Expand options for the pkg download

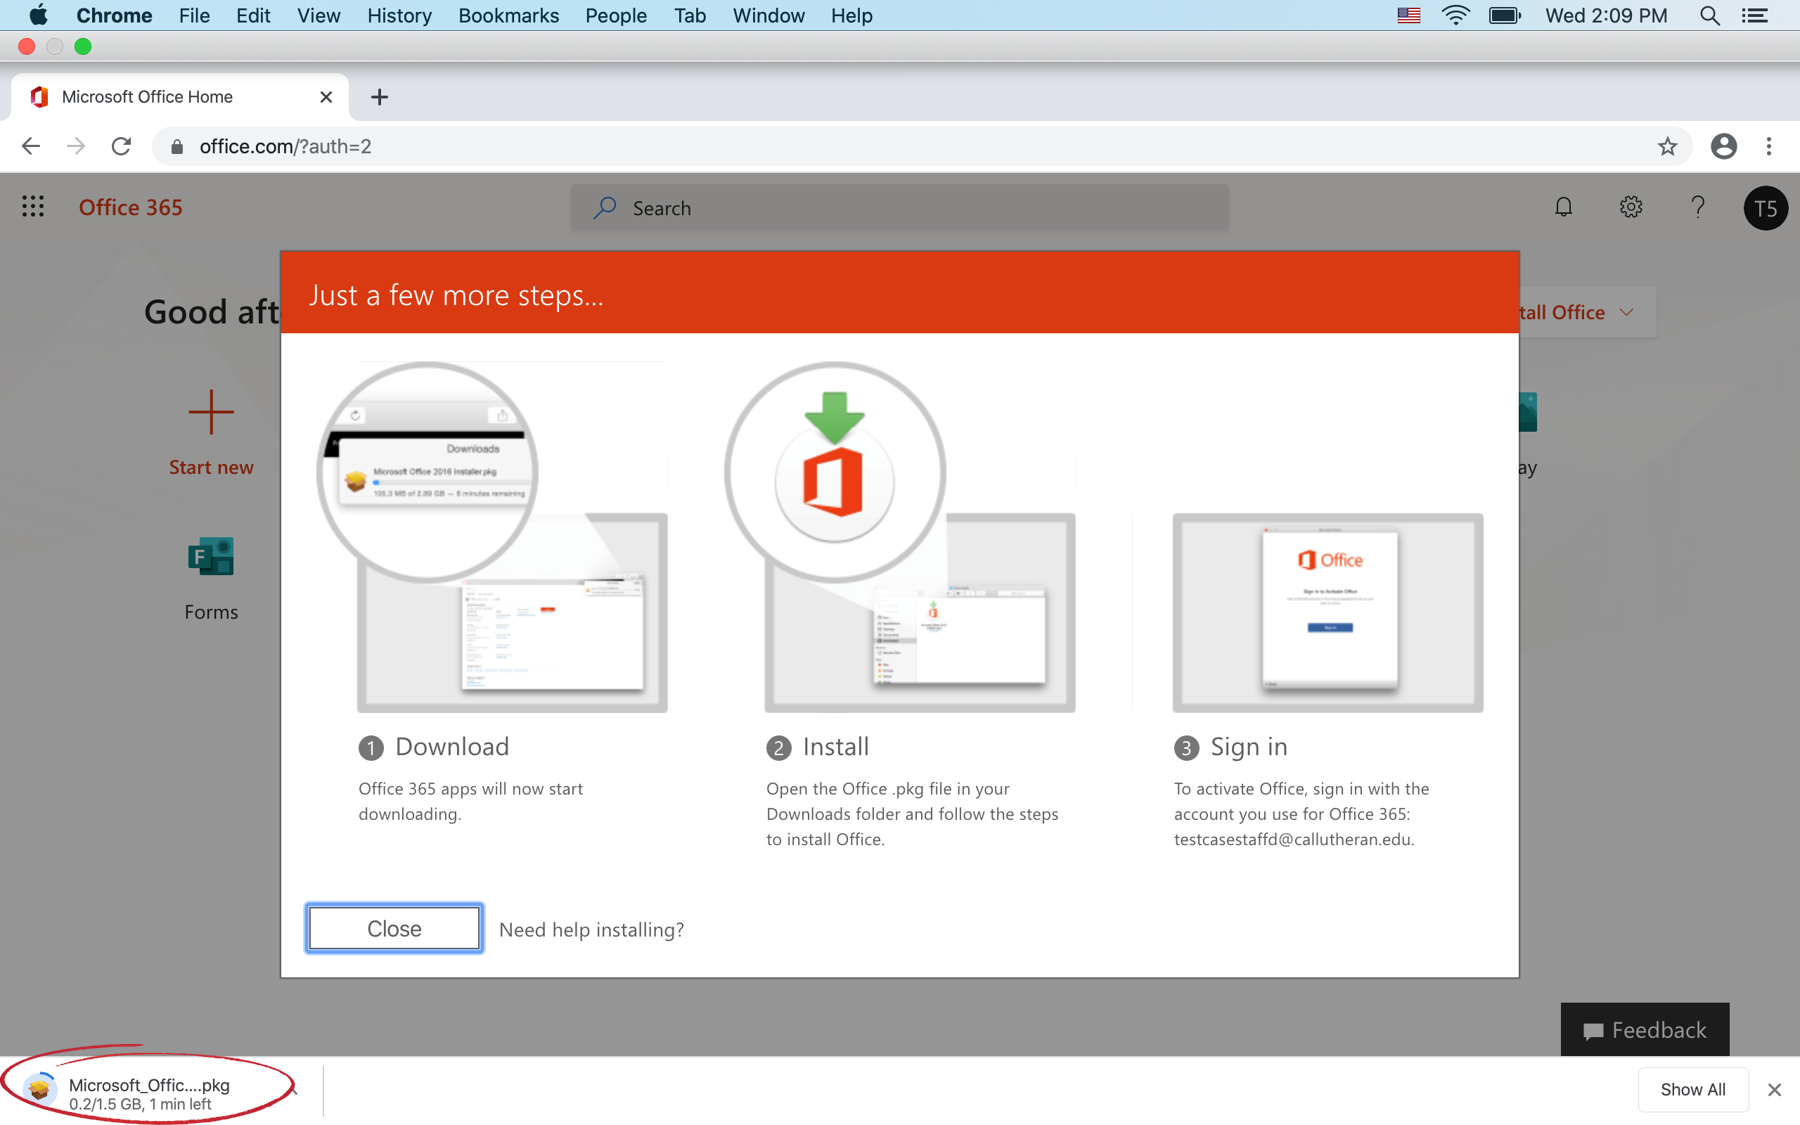[x=294, y=1090]
